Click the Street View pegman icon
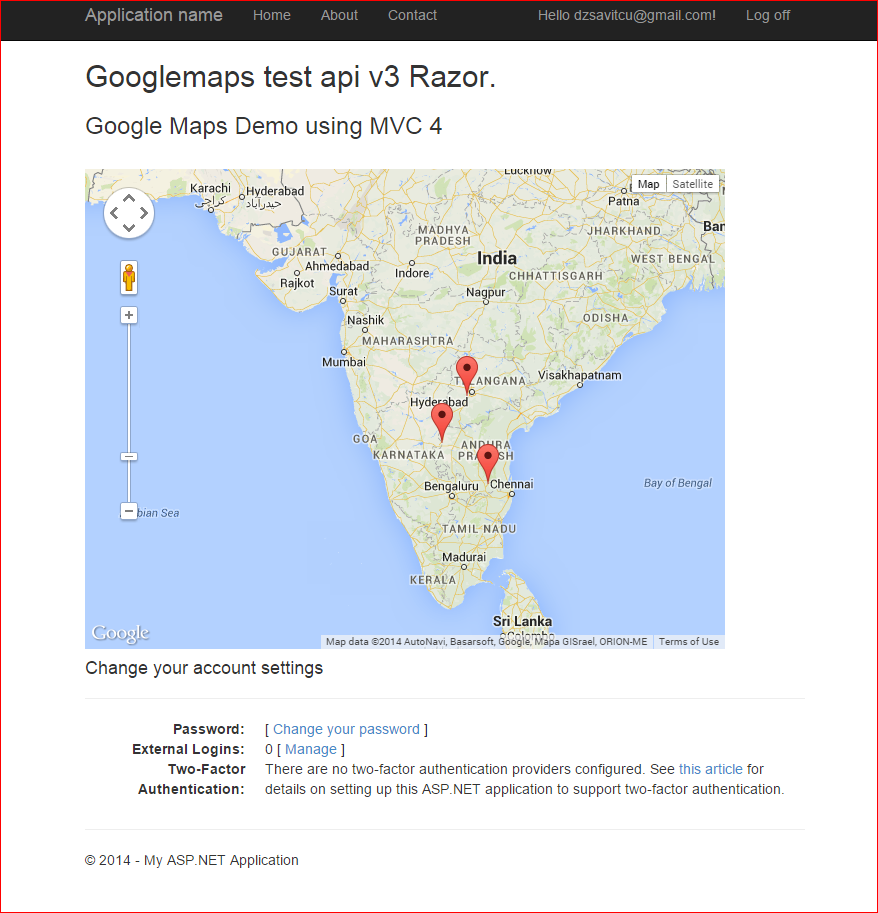The image size is (878, 913). [x=129, y=277]
